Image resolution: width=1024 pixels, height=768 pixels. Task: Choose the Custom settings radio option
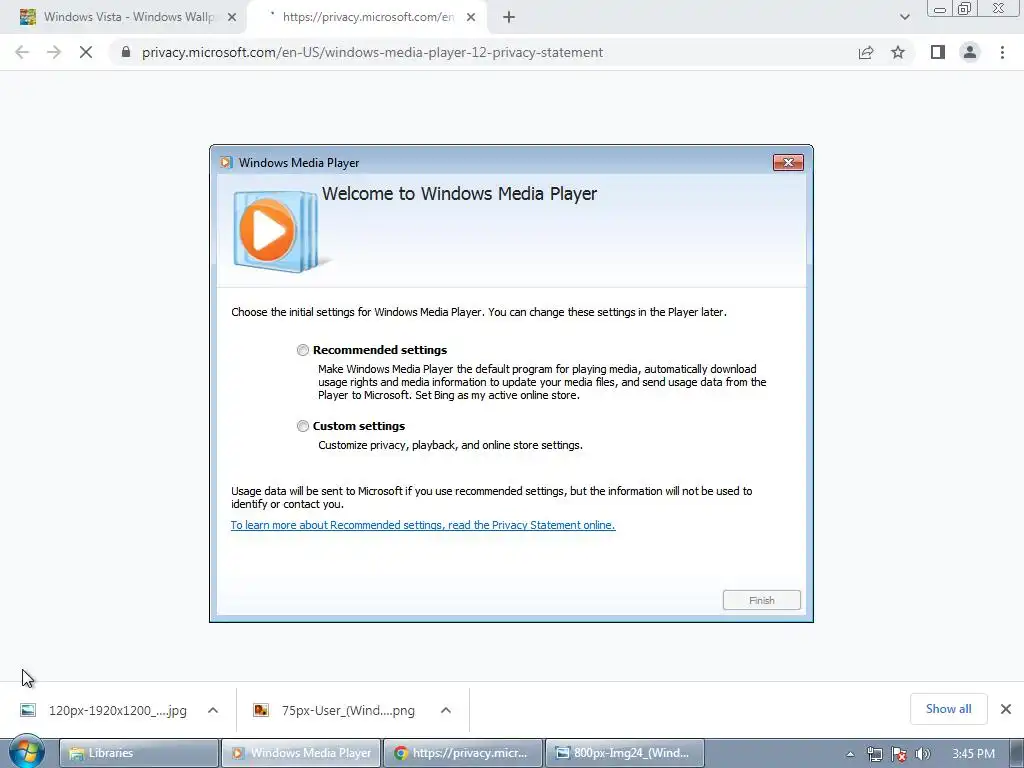pyautogui.click(x=302, y=426)
